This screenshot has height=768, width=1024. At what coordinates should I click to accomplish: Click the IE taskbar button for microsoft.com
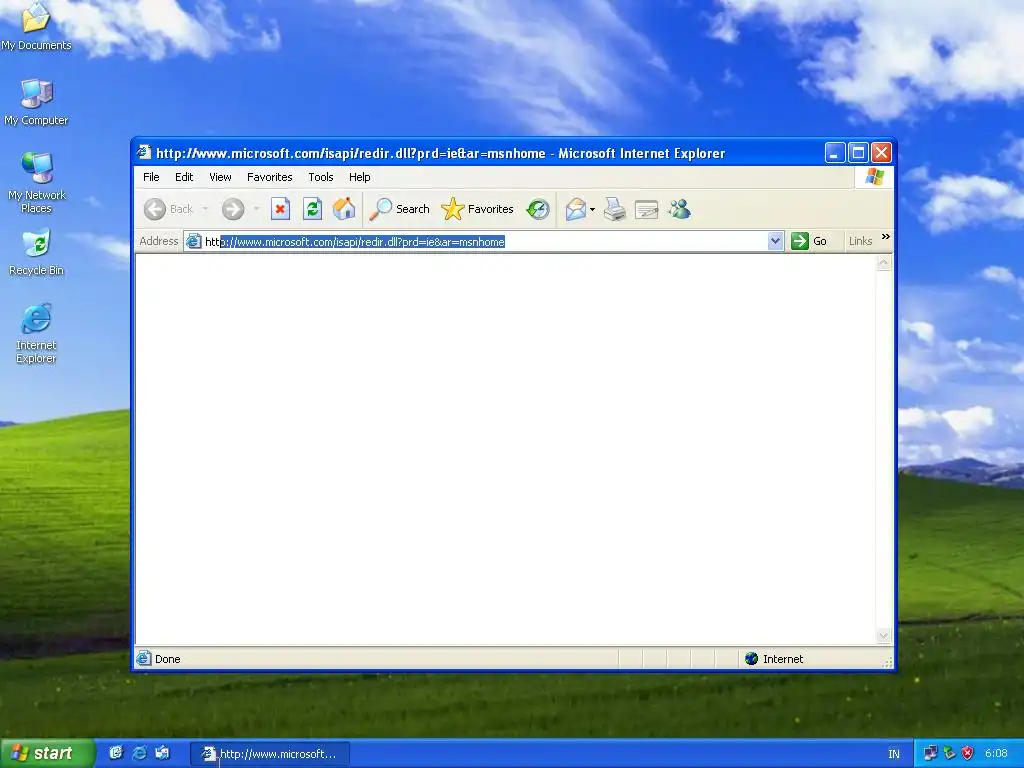coord(270,754)
